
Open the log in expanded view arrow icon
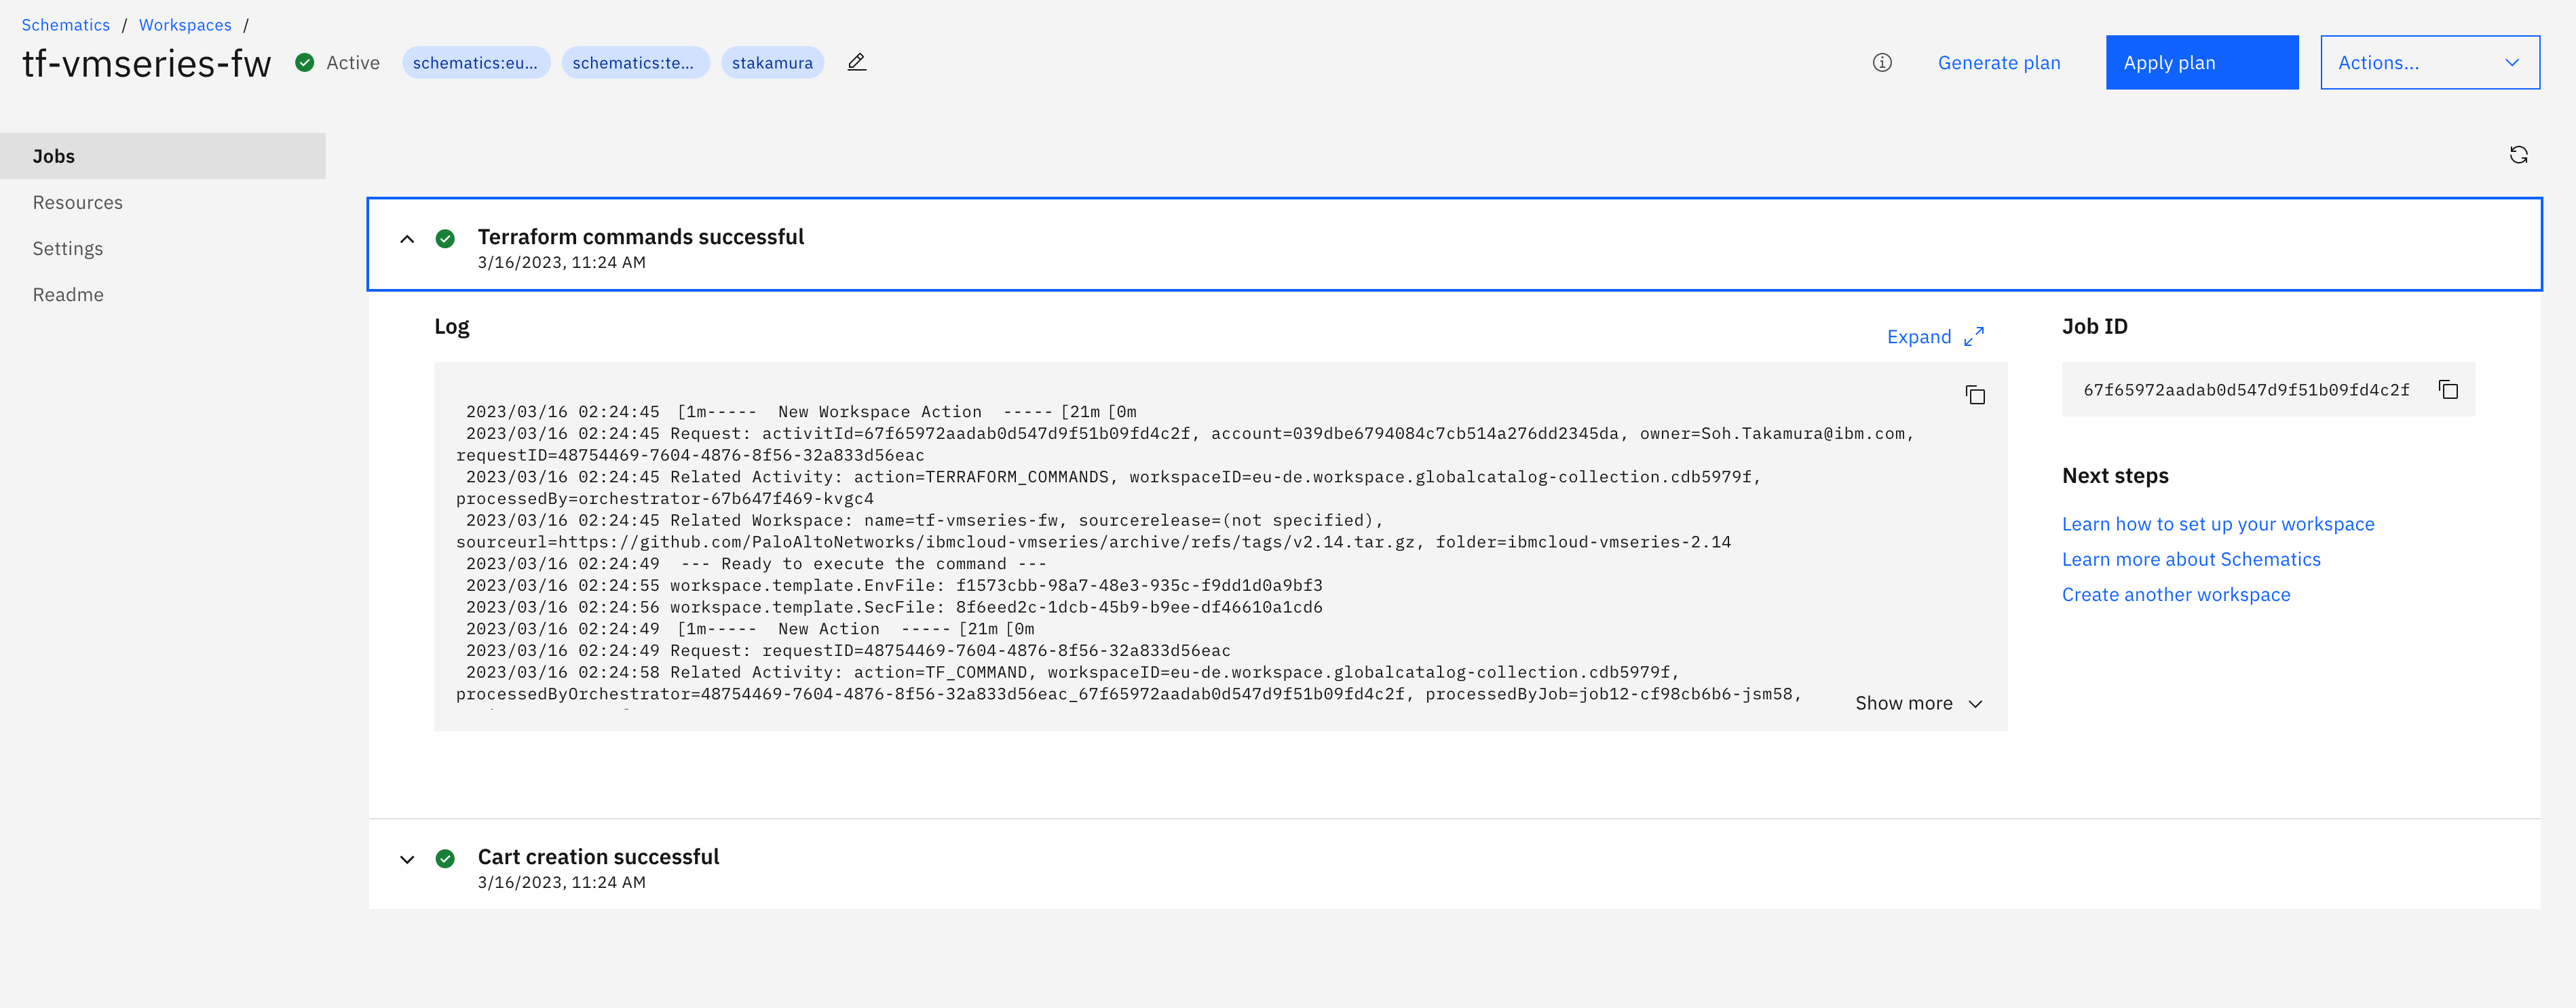tap(1972, 337)
